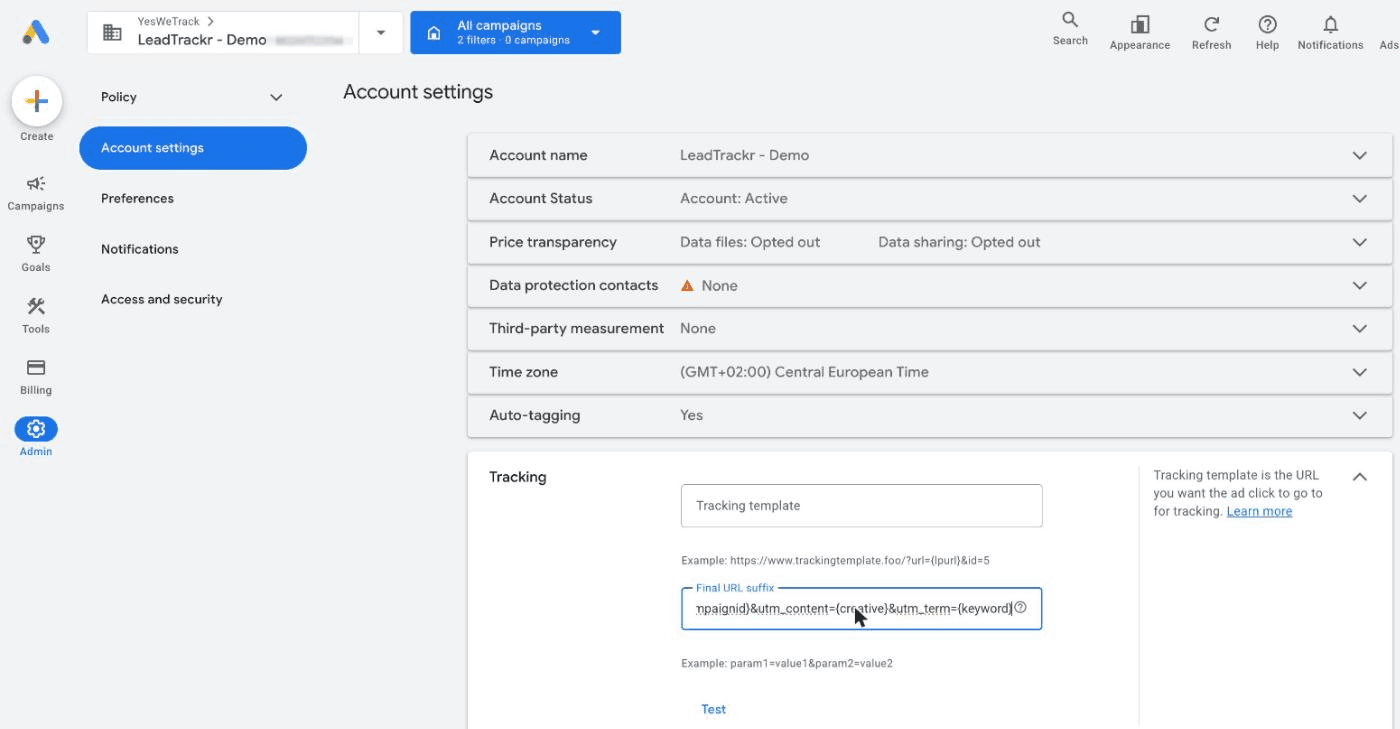Click Third-party measurement None value
This screenshot has height=729, width=1400.
click(698, 328)
